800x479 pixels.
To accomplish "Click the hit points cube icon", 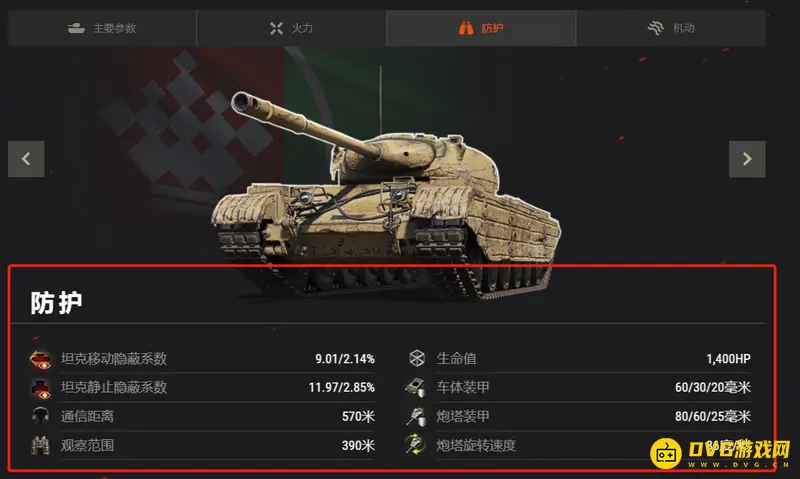I will tap(417, 358).
